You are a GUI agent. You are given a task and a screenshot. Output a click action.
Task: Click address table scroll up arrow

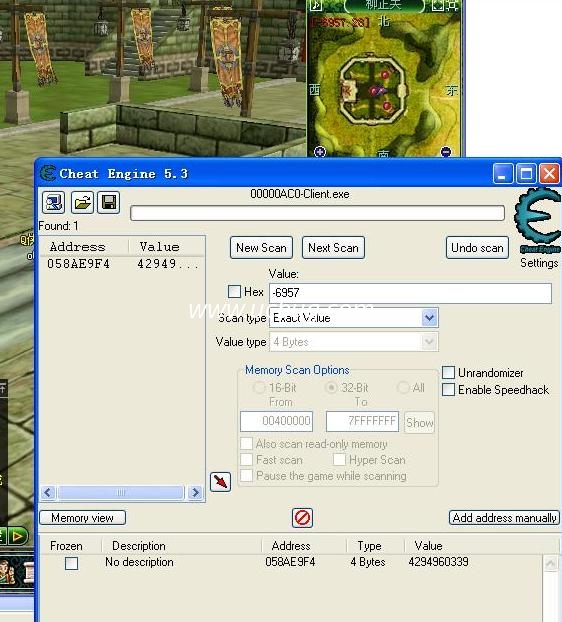point(550,564)
